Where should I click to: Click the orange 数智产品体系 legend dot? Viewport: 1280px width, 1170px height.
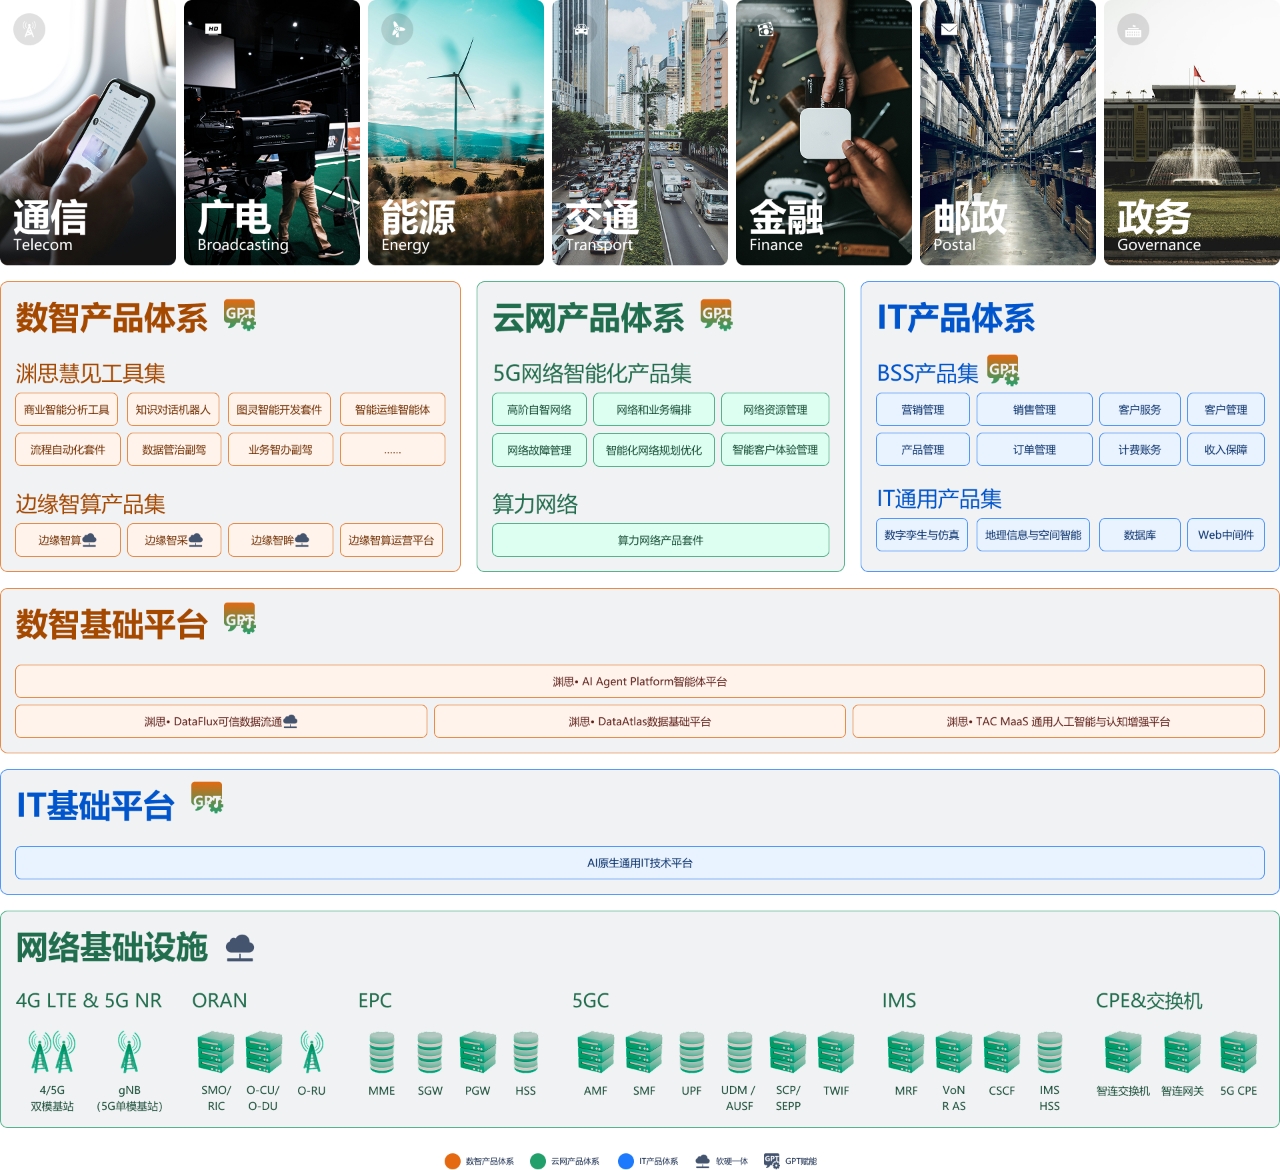452,1161
